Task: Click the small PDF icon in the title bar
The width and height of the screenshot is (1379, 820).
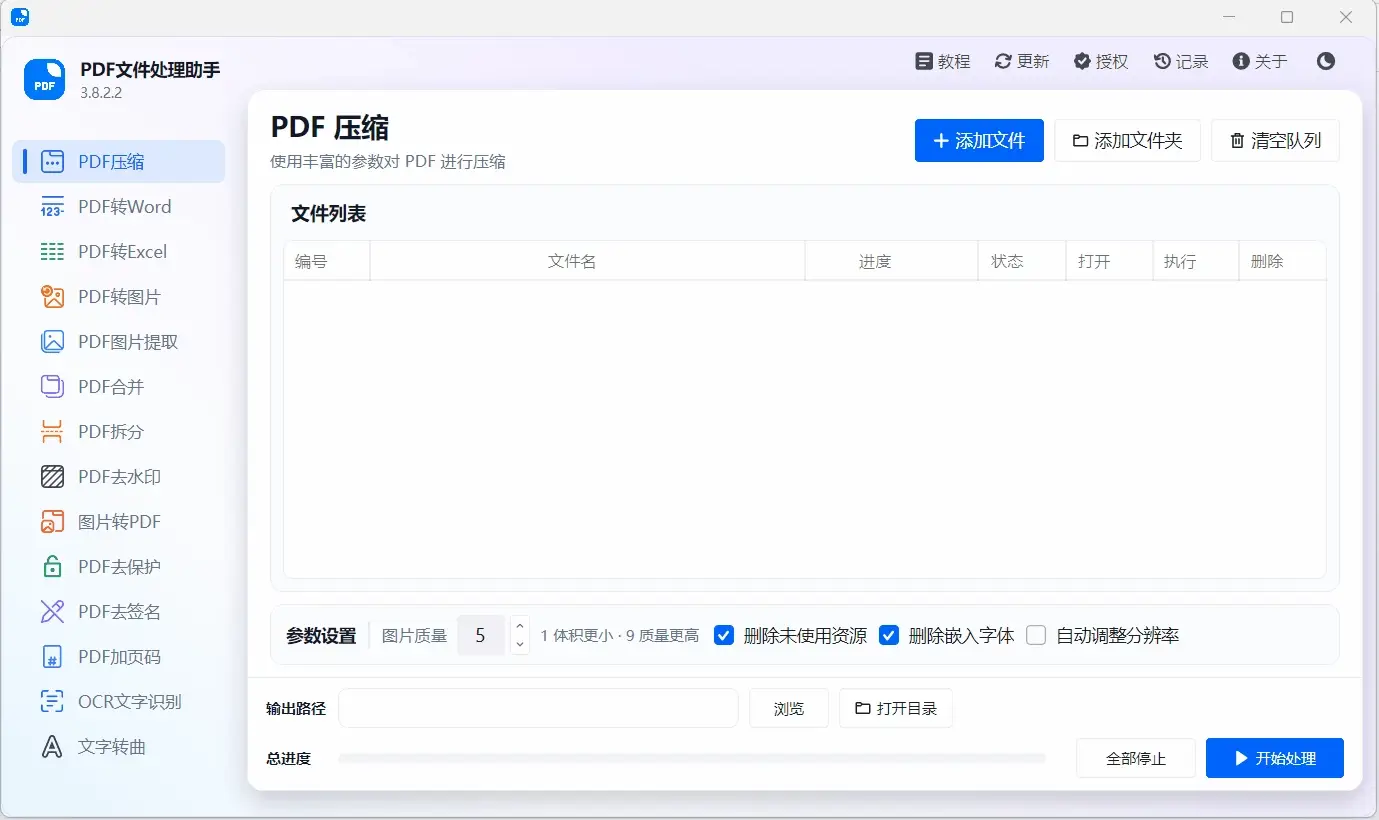Action: [x=19, y=17]
